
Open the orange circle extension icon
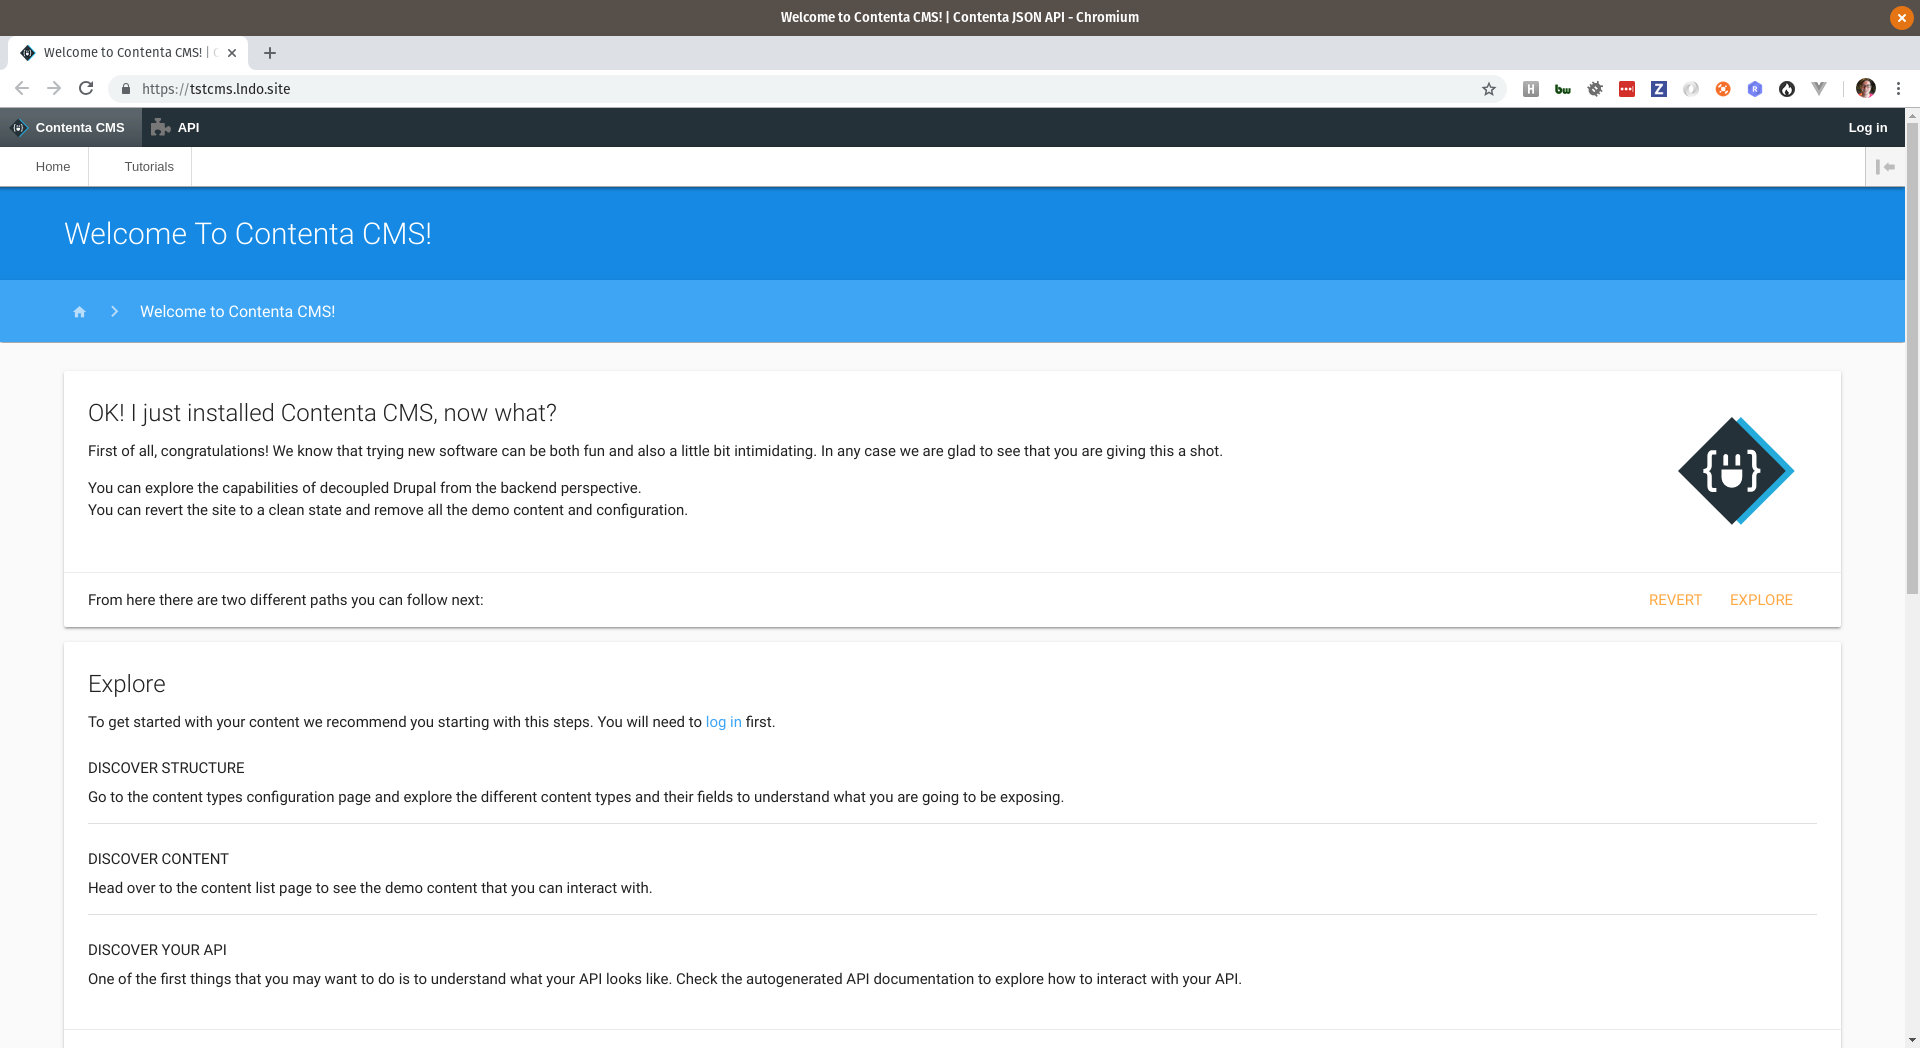(1723, 89)
